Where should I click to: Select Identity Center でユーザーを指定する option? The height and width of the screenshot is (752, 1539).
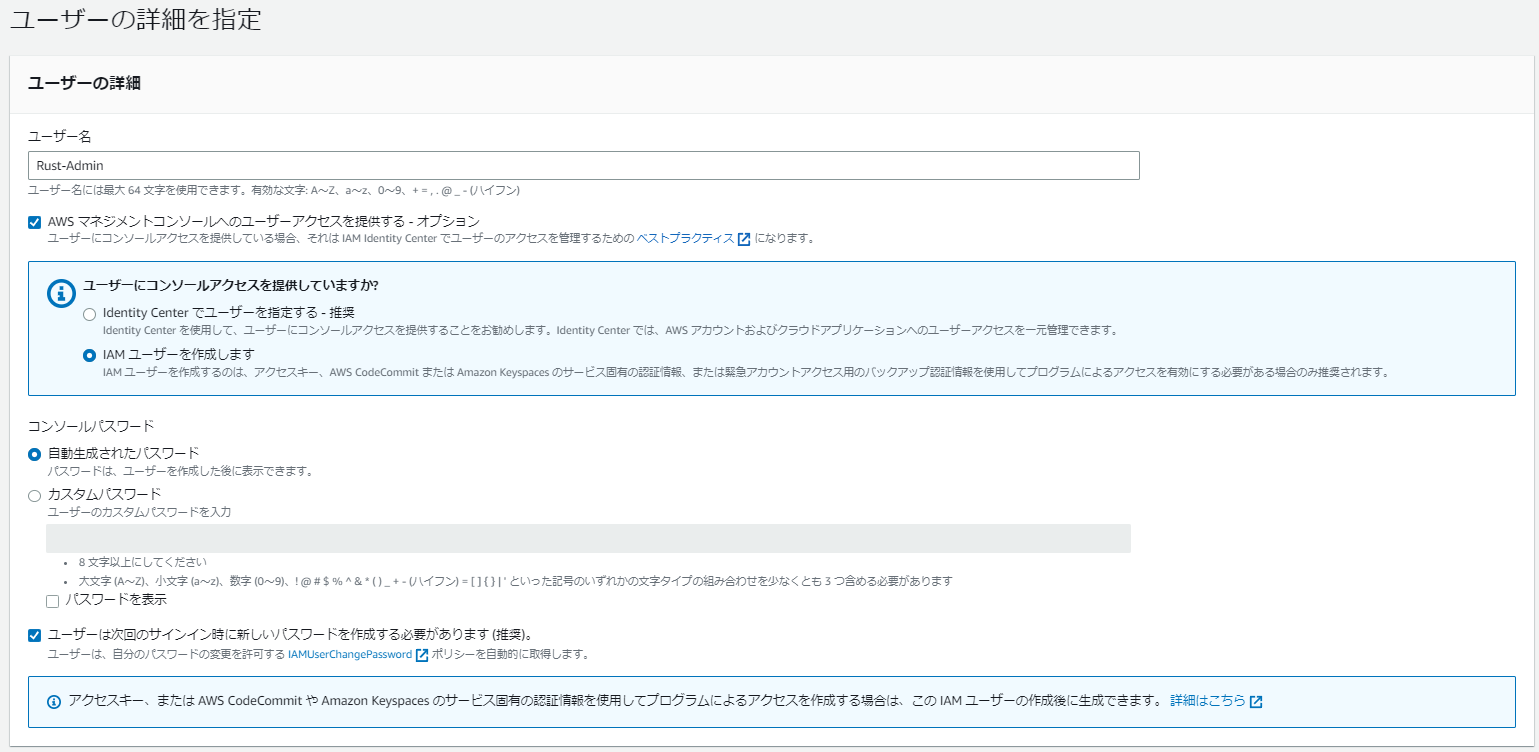pos(90,314)
